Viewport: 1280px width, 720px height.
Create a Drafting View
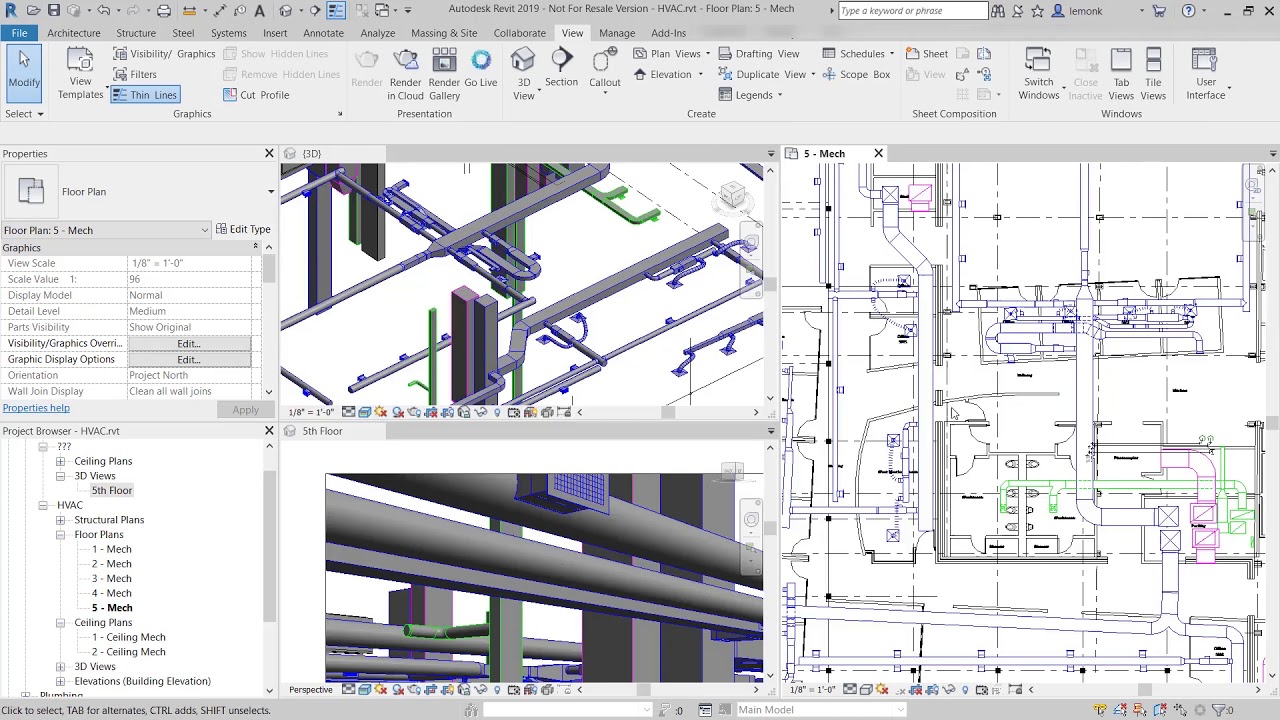coord(759,54)
